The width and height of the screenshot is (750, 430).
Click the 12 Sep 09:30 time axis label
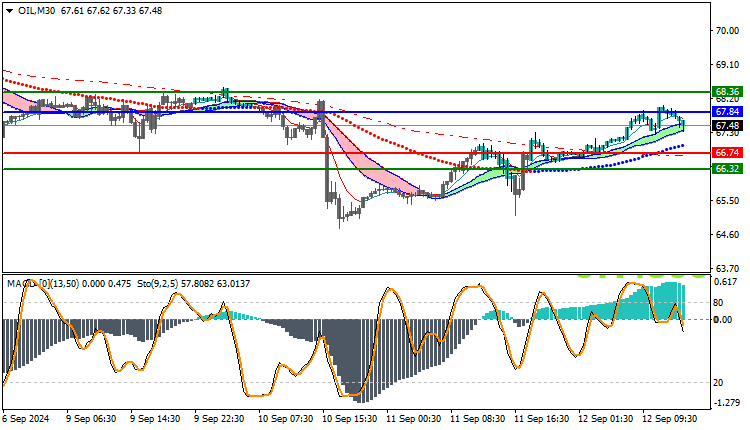[670, 419]
